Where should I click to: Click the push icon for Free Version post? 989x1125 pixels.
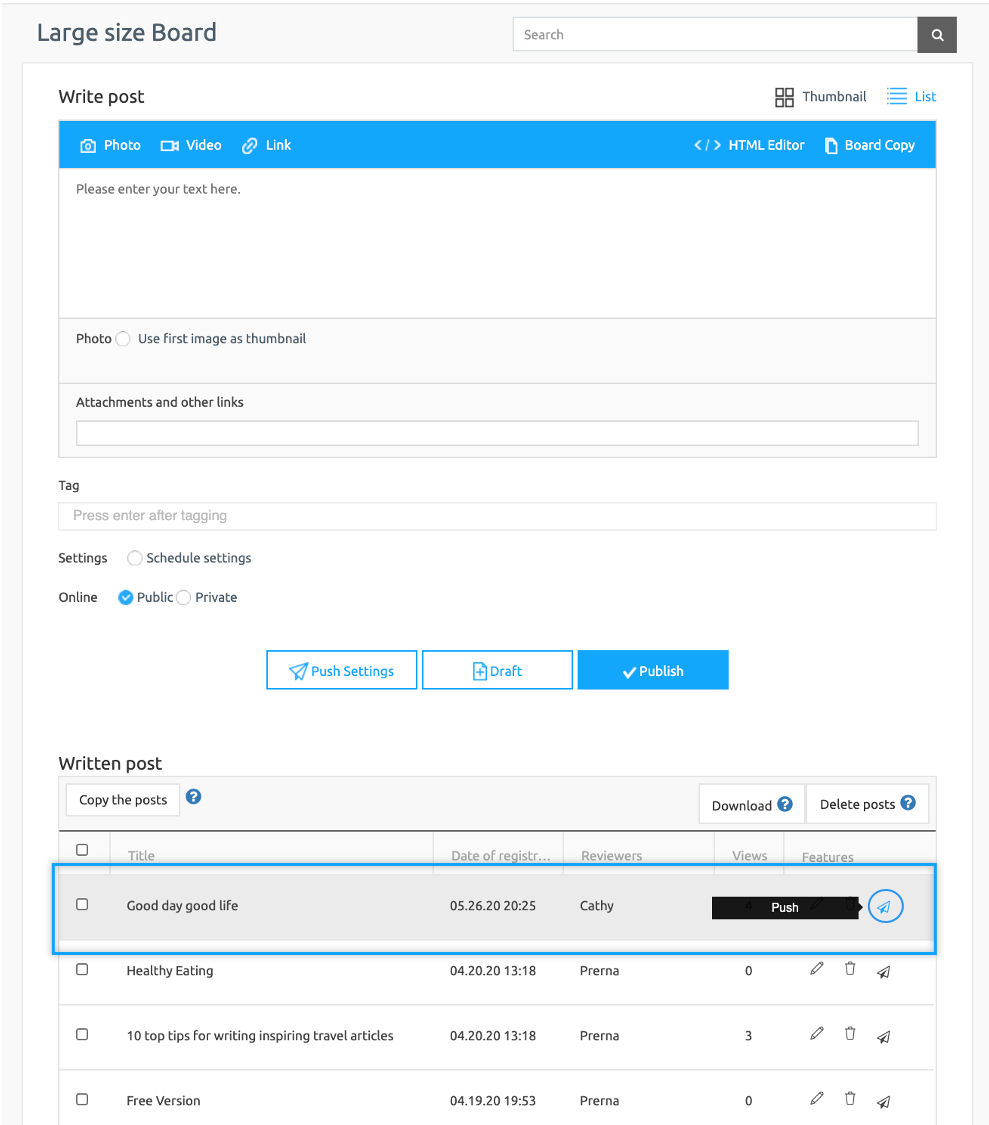pos(883,1101)
